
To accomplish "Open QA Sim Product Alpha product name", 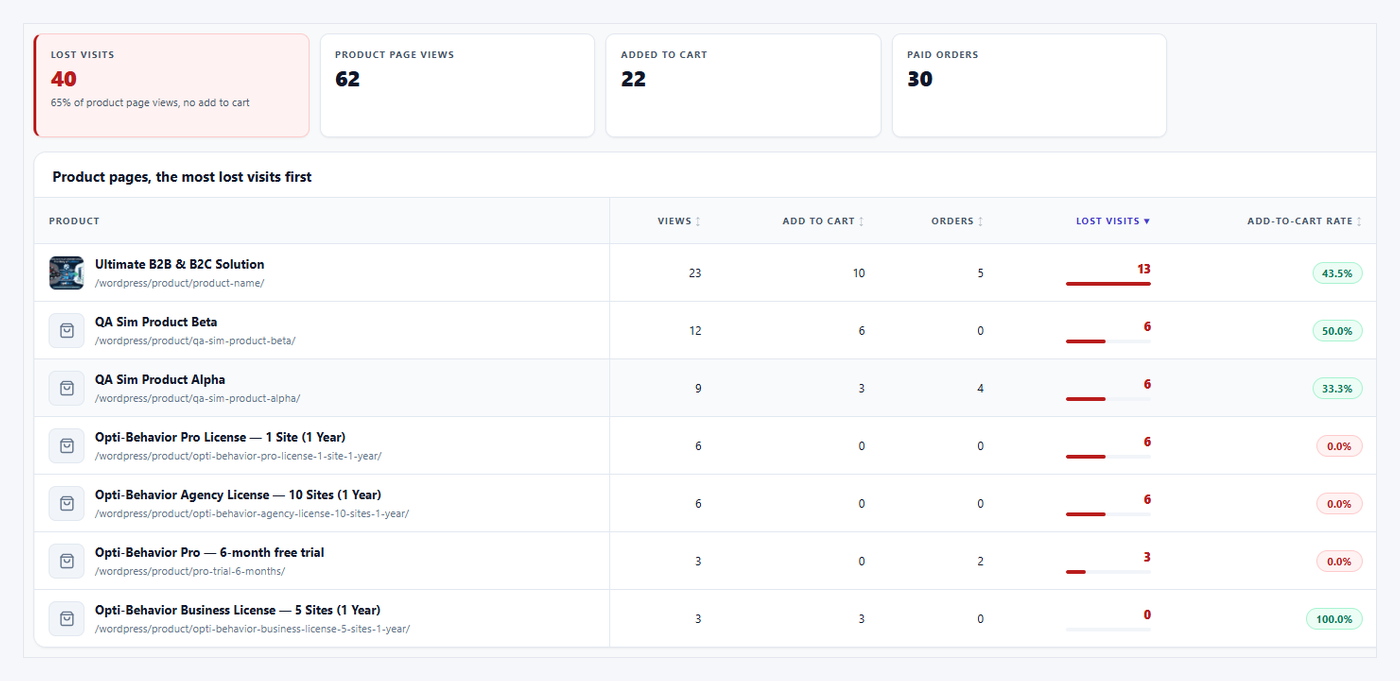I will click(160, 380).
